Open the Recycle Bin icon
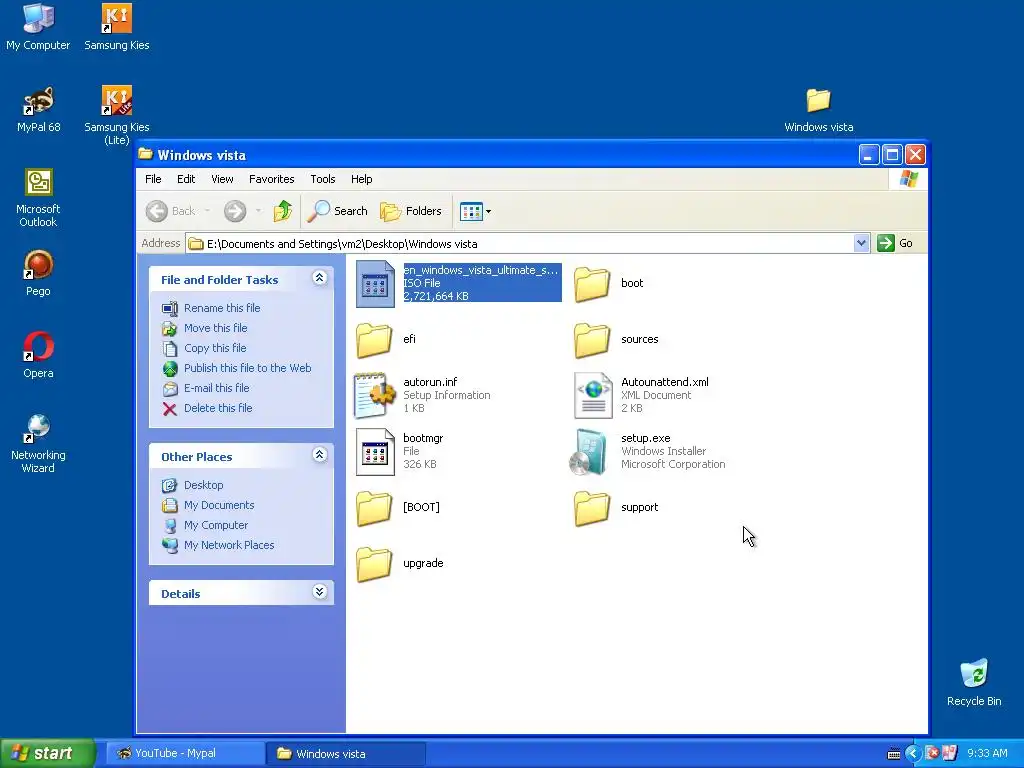The width and height of the screenshot is (1024, 768). [x=974, y=682]
